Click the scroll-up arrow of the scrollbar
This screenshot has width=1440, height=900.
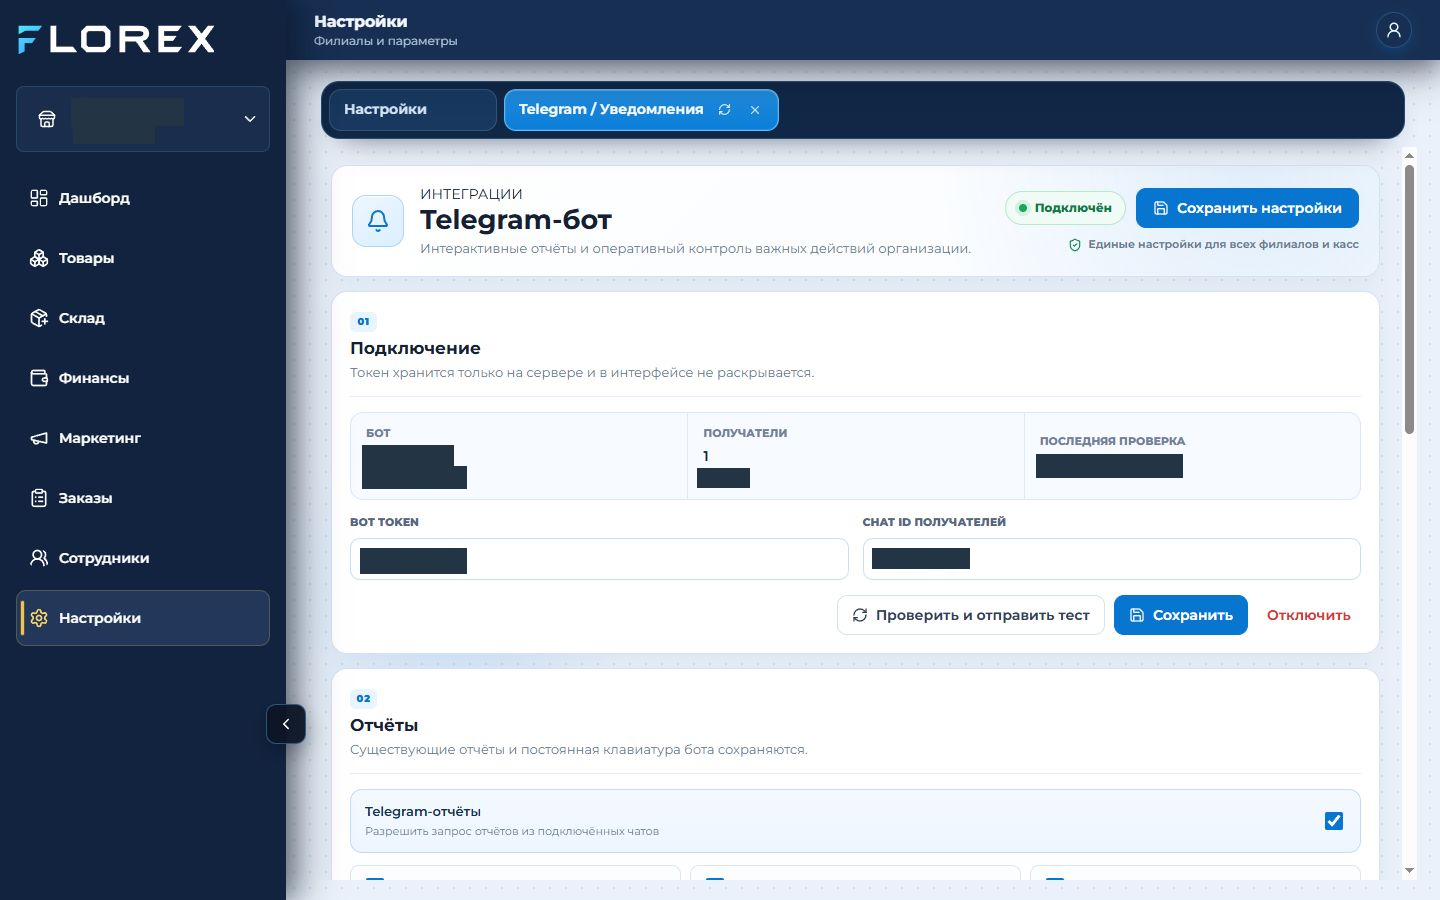pos(1409,155)
